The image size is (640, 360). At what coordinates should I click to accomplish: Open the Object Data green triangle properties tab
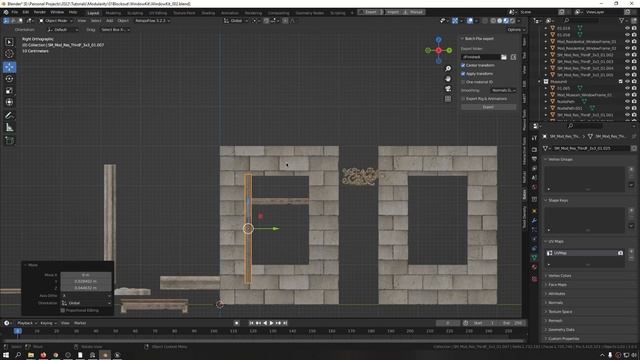pyautogui.click(x=534, y=258)
